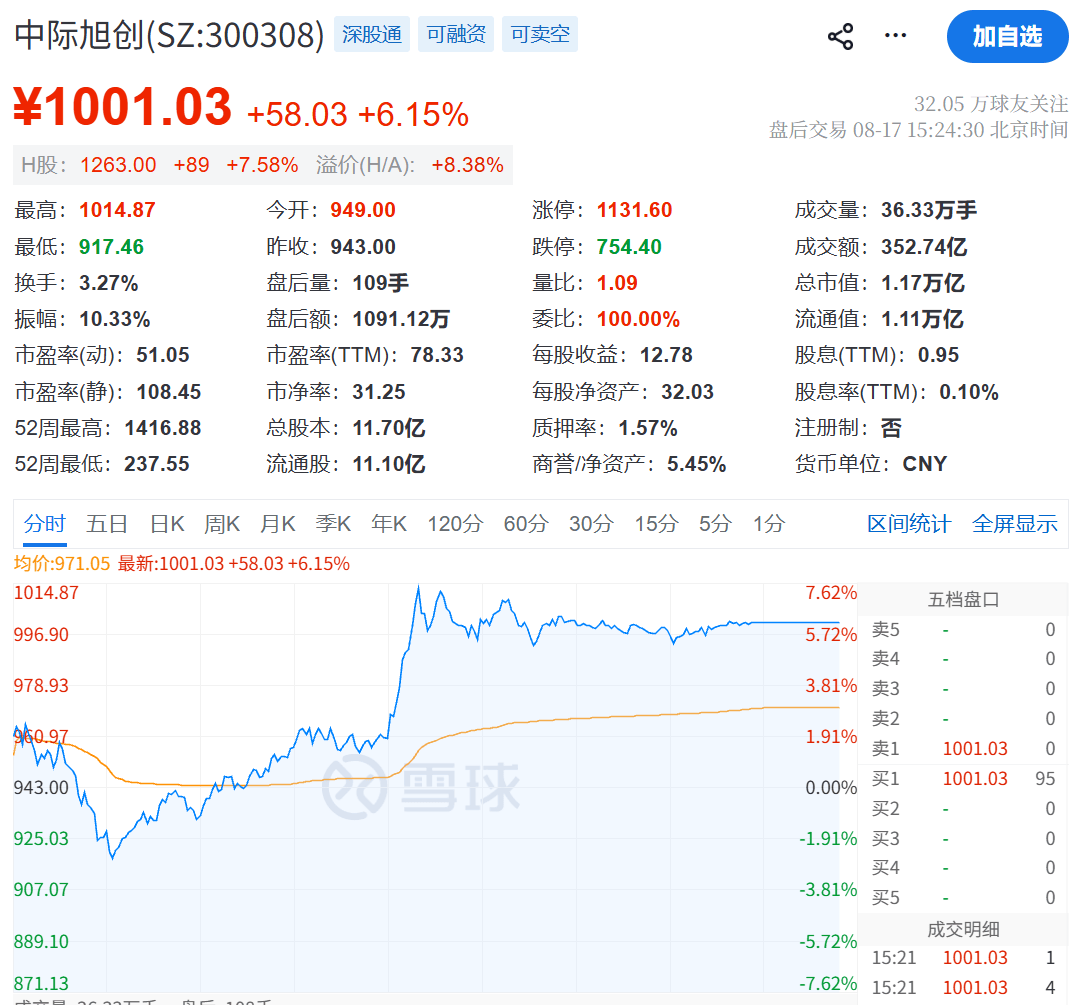Open the 周K chart tab
Image resolution: width=1080 pixels, height=1005 pixels.
pos(222,524)
